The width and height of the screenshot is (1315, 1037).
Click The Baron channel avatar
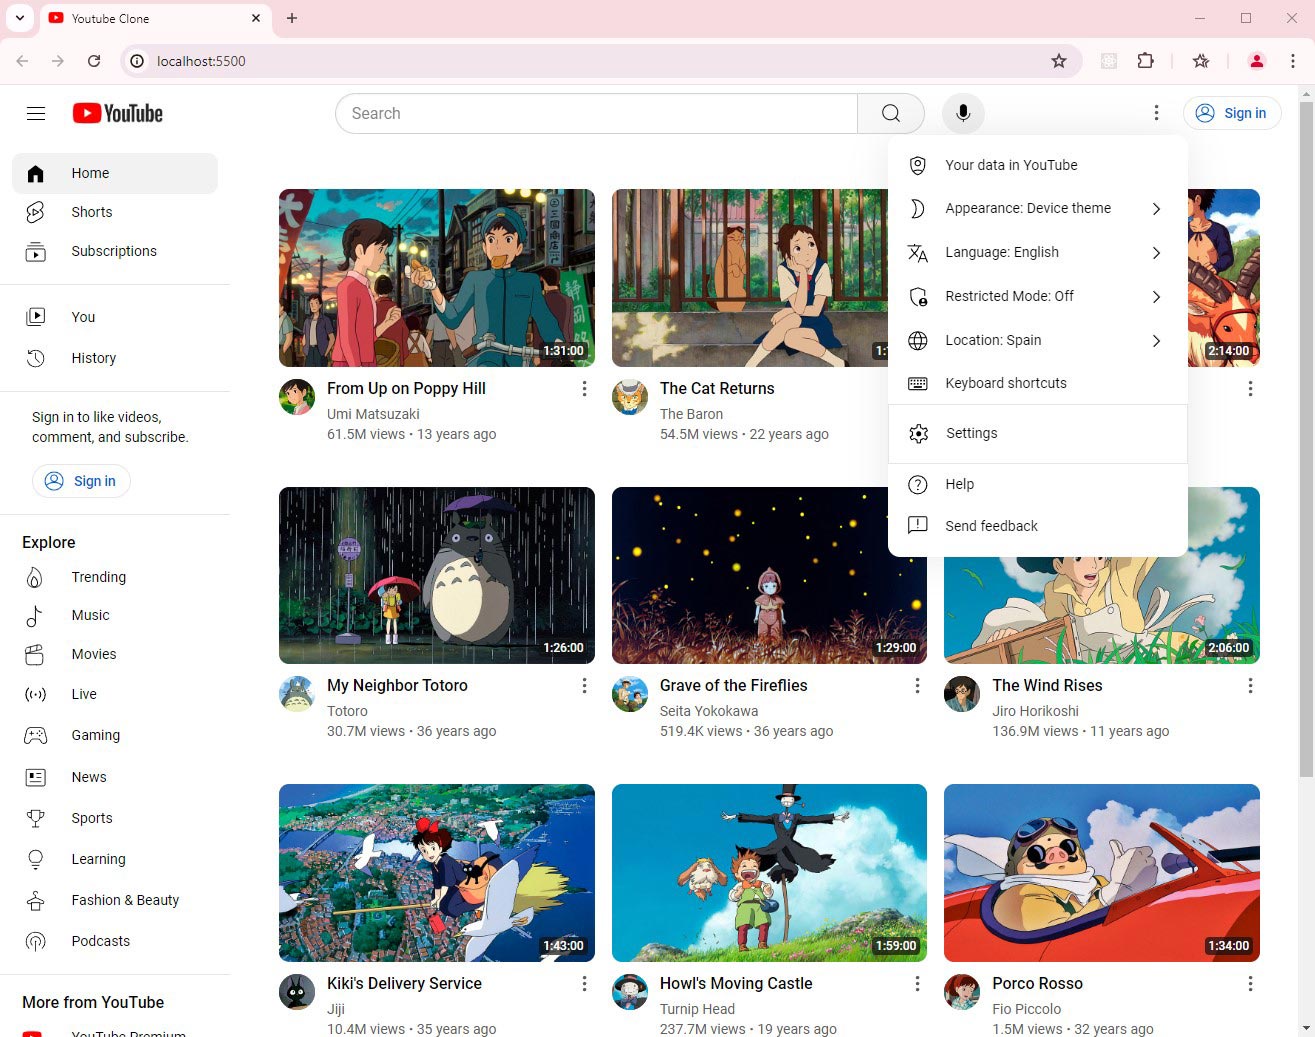pyautogui.click(x=630, y=397)
